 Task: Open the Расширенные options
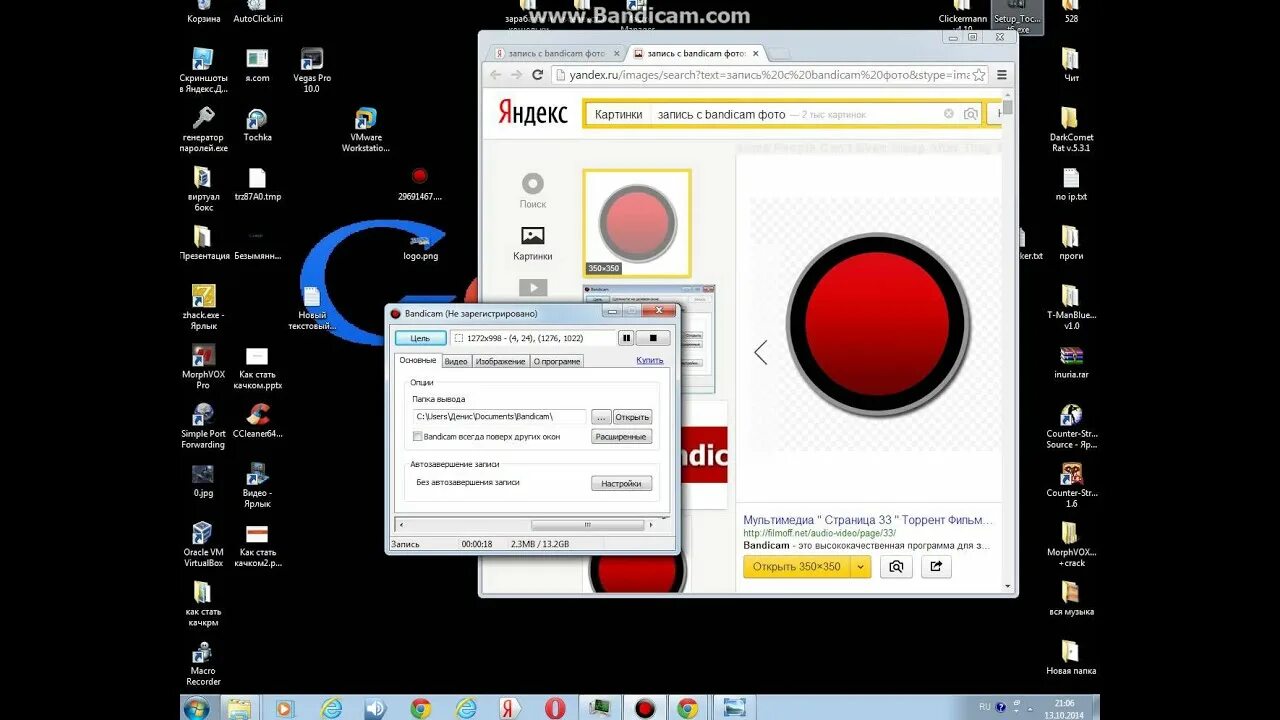tap(621, 436)
